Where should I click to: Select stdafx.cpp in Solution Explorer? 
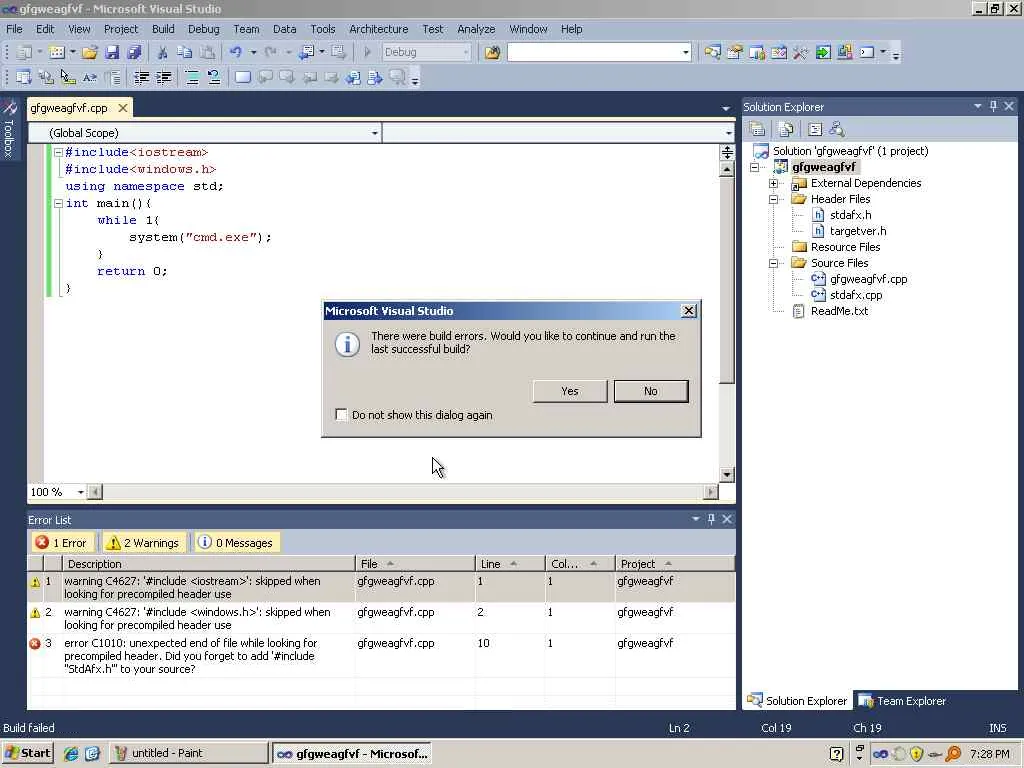(x=856, y=295)
